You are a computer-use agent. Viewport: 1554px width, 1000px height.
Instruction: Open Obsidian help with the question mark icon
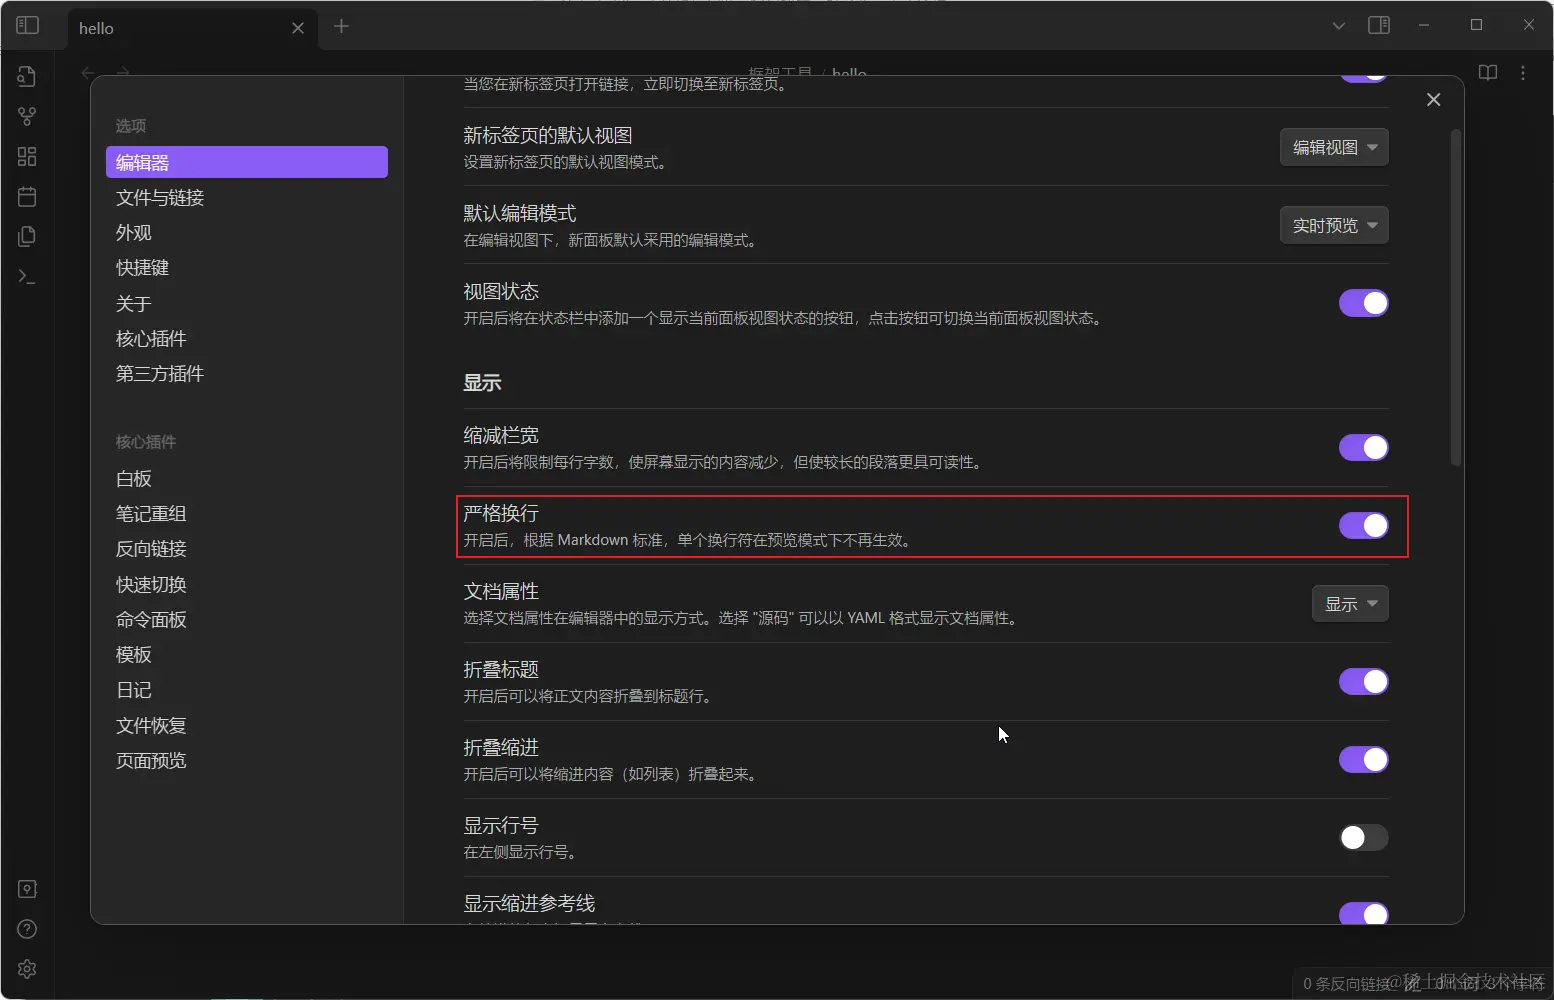tap(27, 929)
